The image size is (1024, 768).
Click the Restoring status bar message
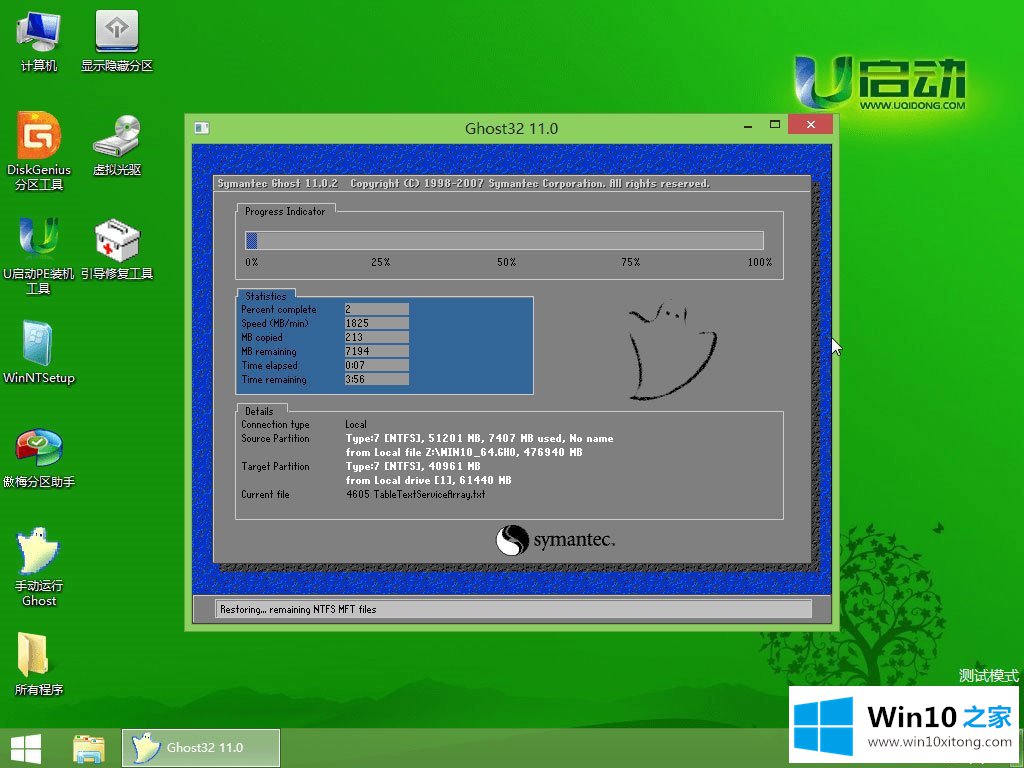pos(298,609)
